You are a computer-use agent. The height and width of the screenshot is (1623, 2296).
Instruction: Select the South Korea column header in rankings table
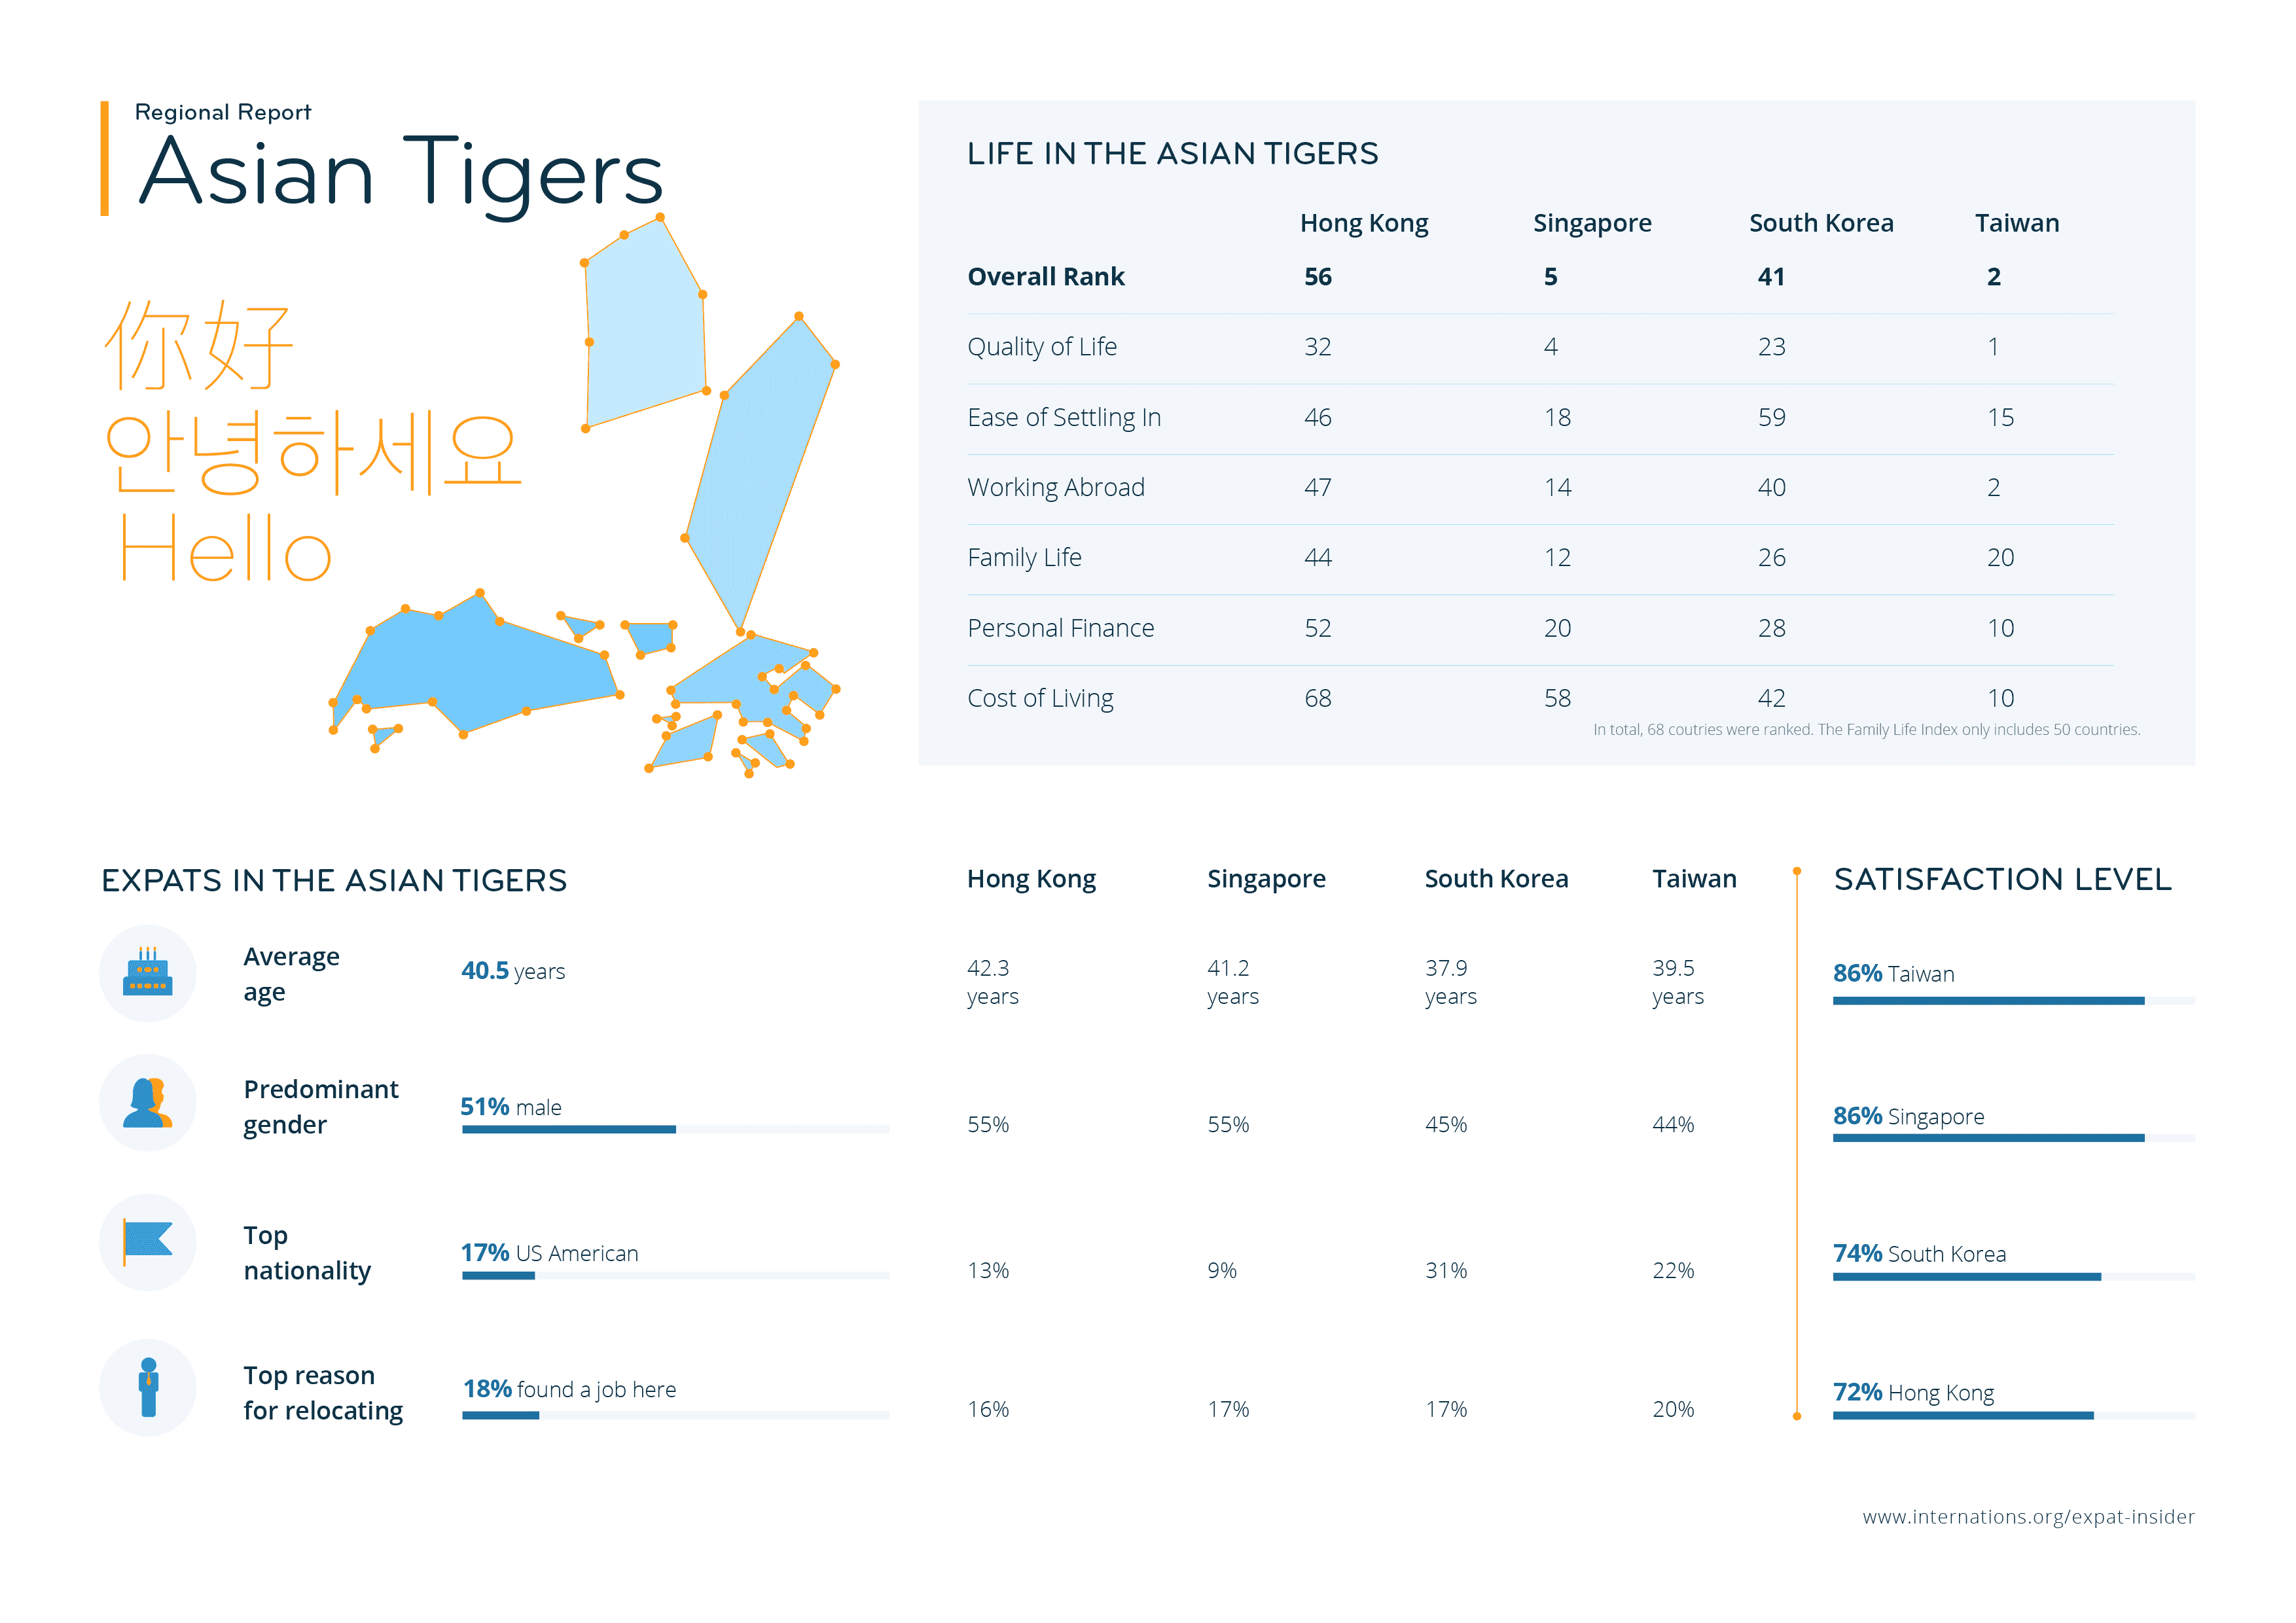pyautogui.click(x=1820, y=223)
